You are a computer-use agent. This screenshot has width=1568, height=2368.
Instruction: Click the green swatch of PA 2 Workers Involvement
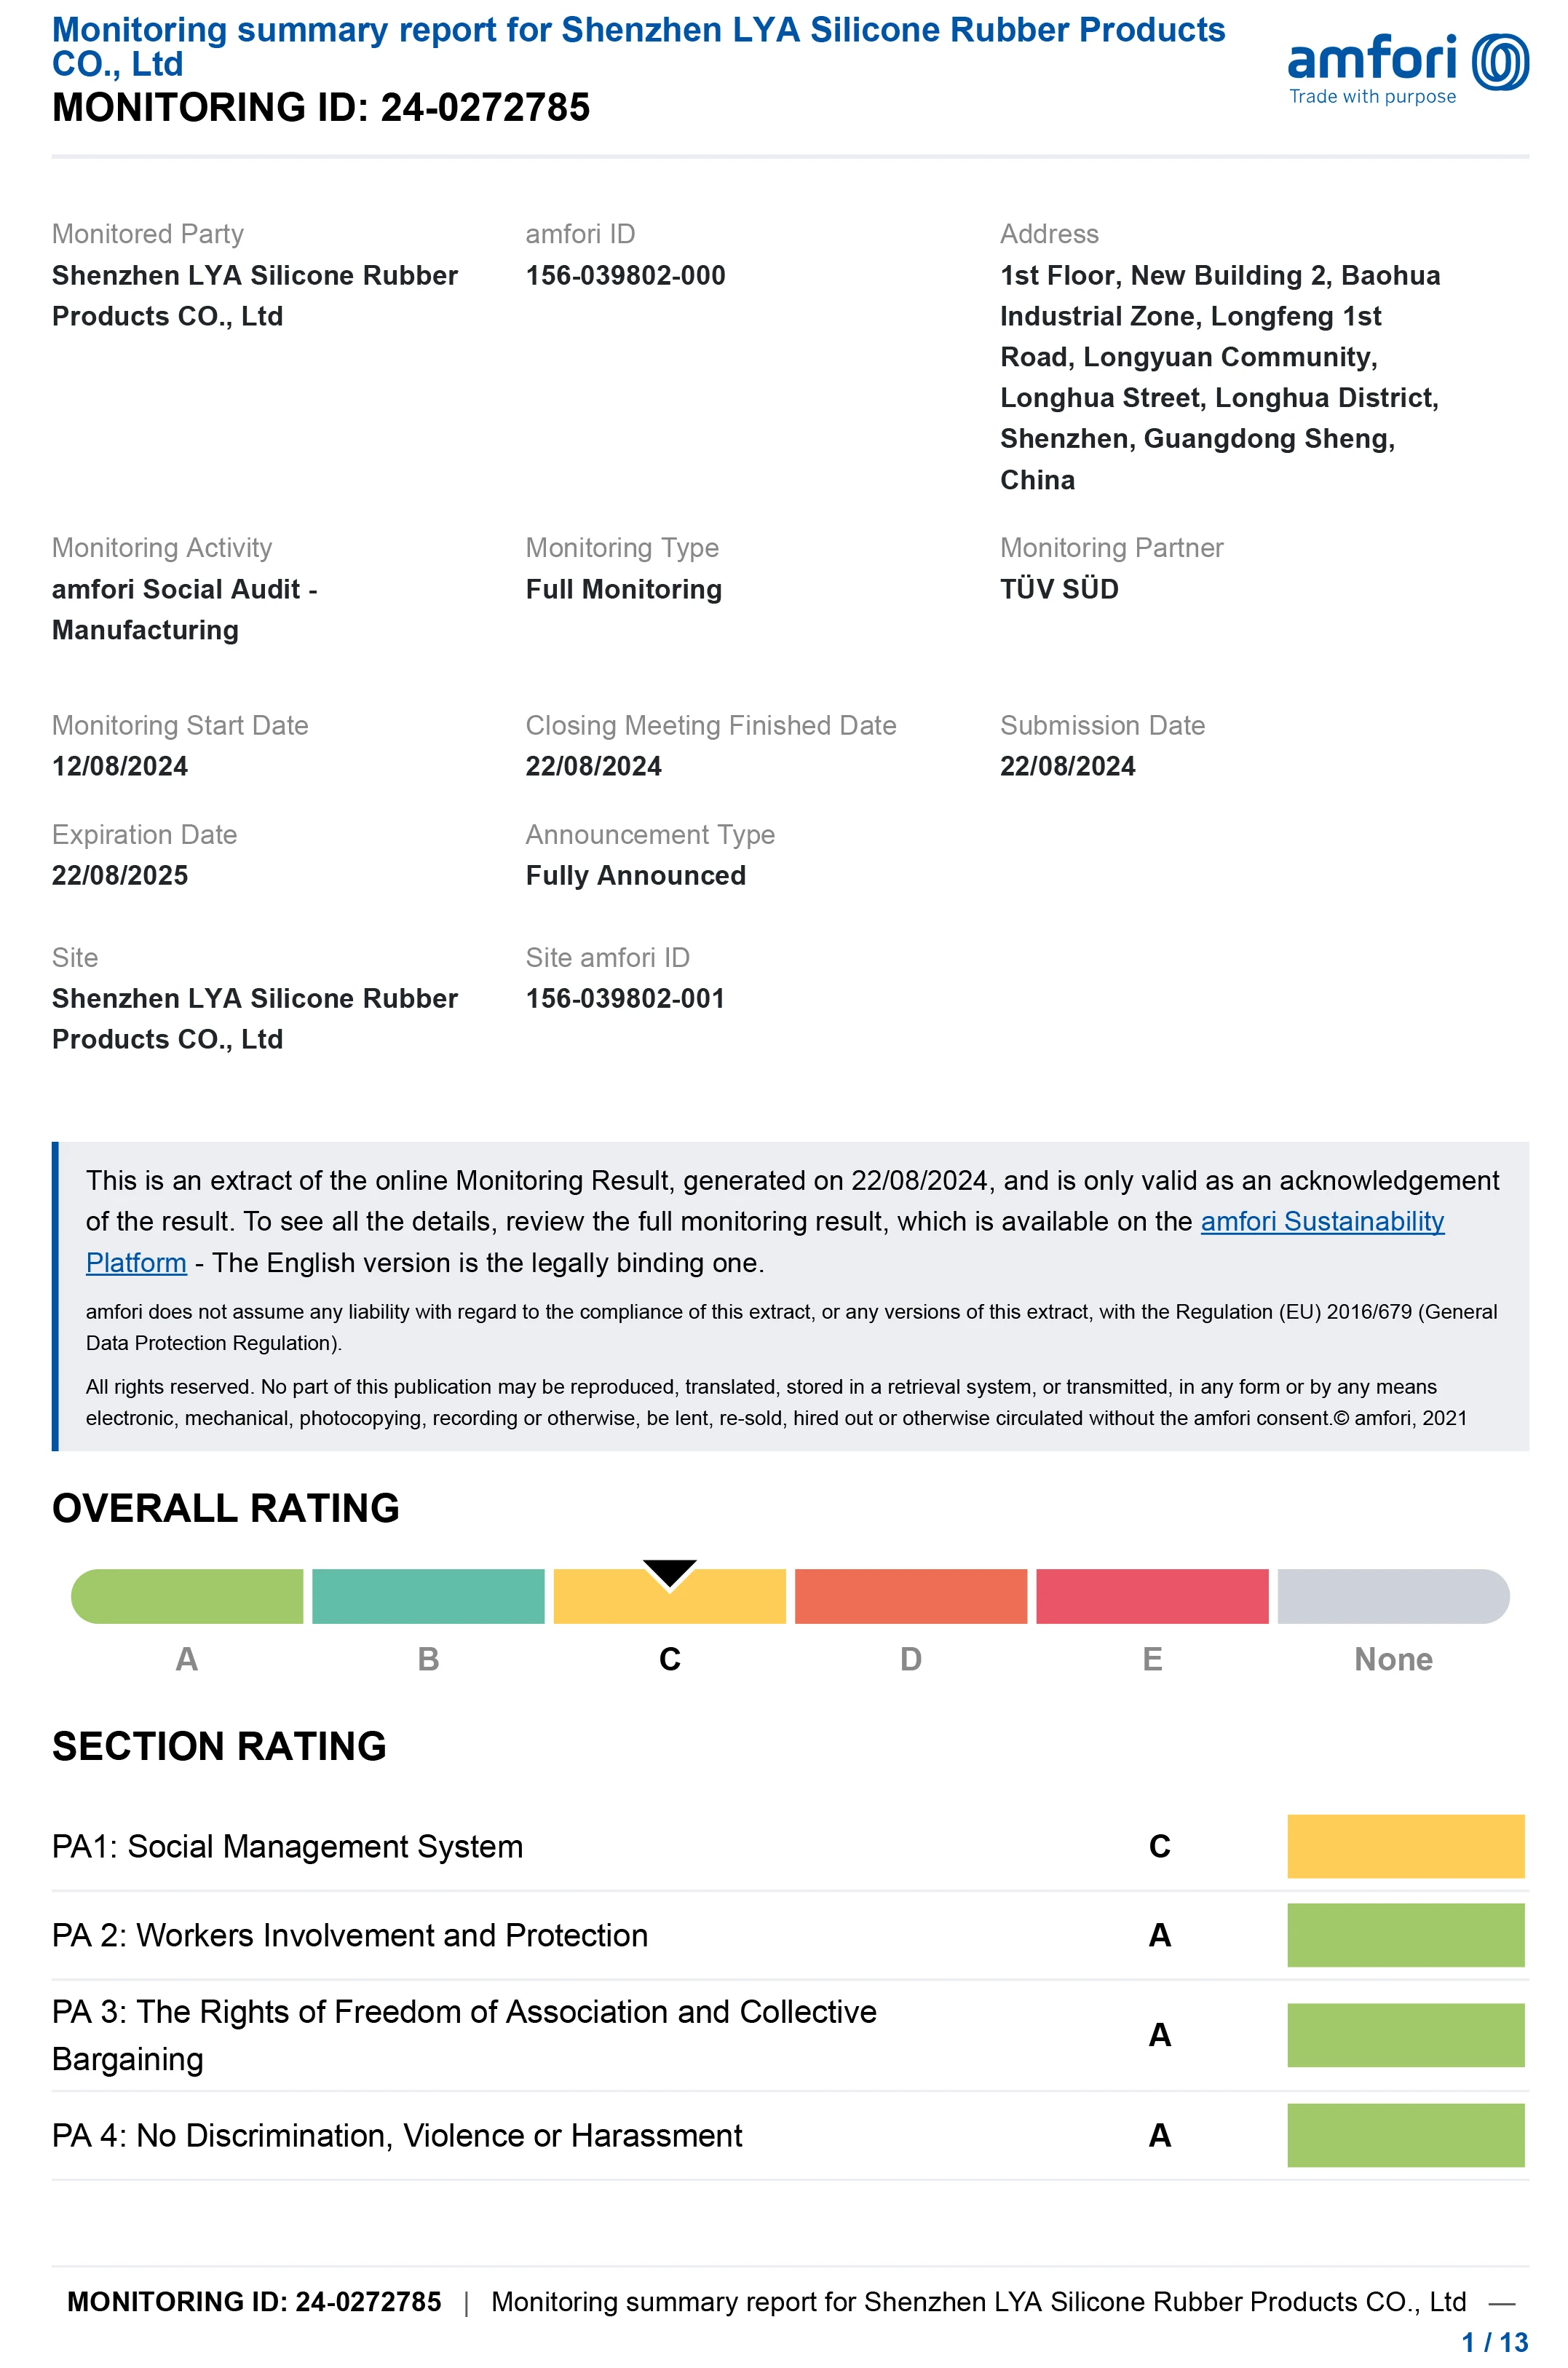[x=1405, y=1935]
